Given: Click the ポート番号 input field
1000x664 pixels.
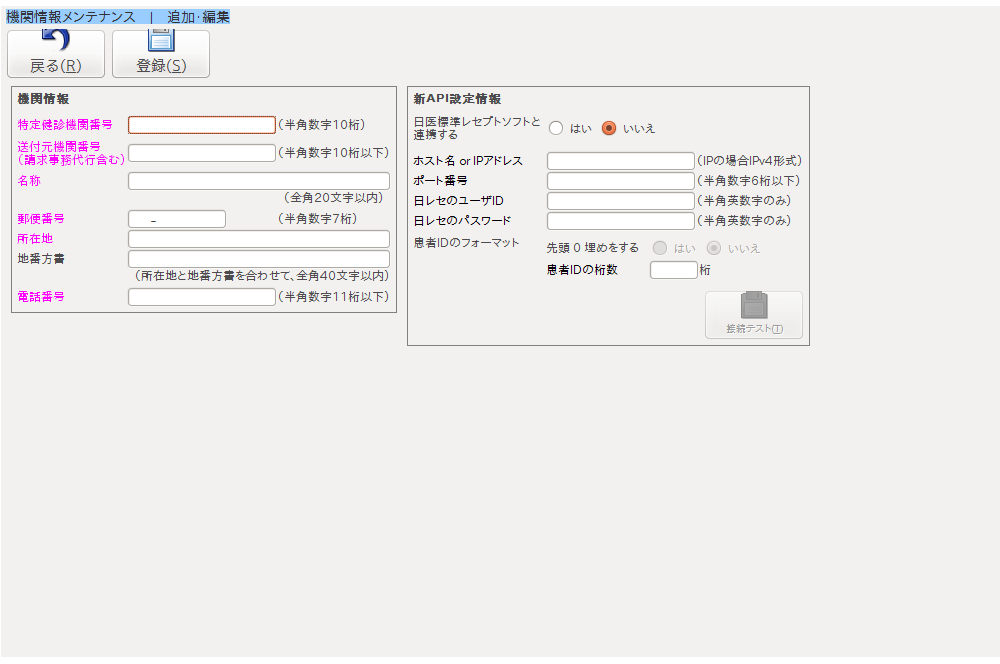Looking at the screenshot, I should [x=621, y=181].
